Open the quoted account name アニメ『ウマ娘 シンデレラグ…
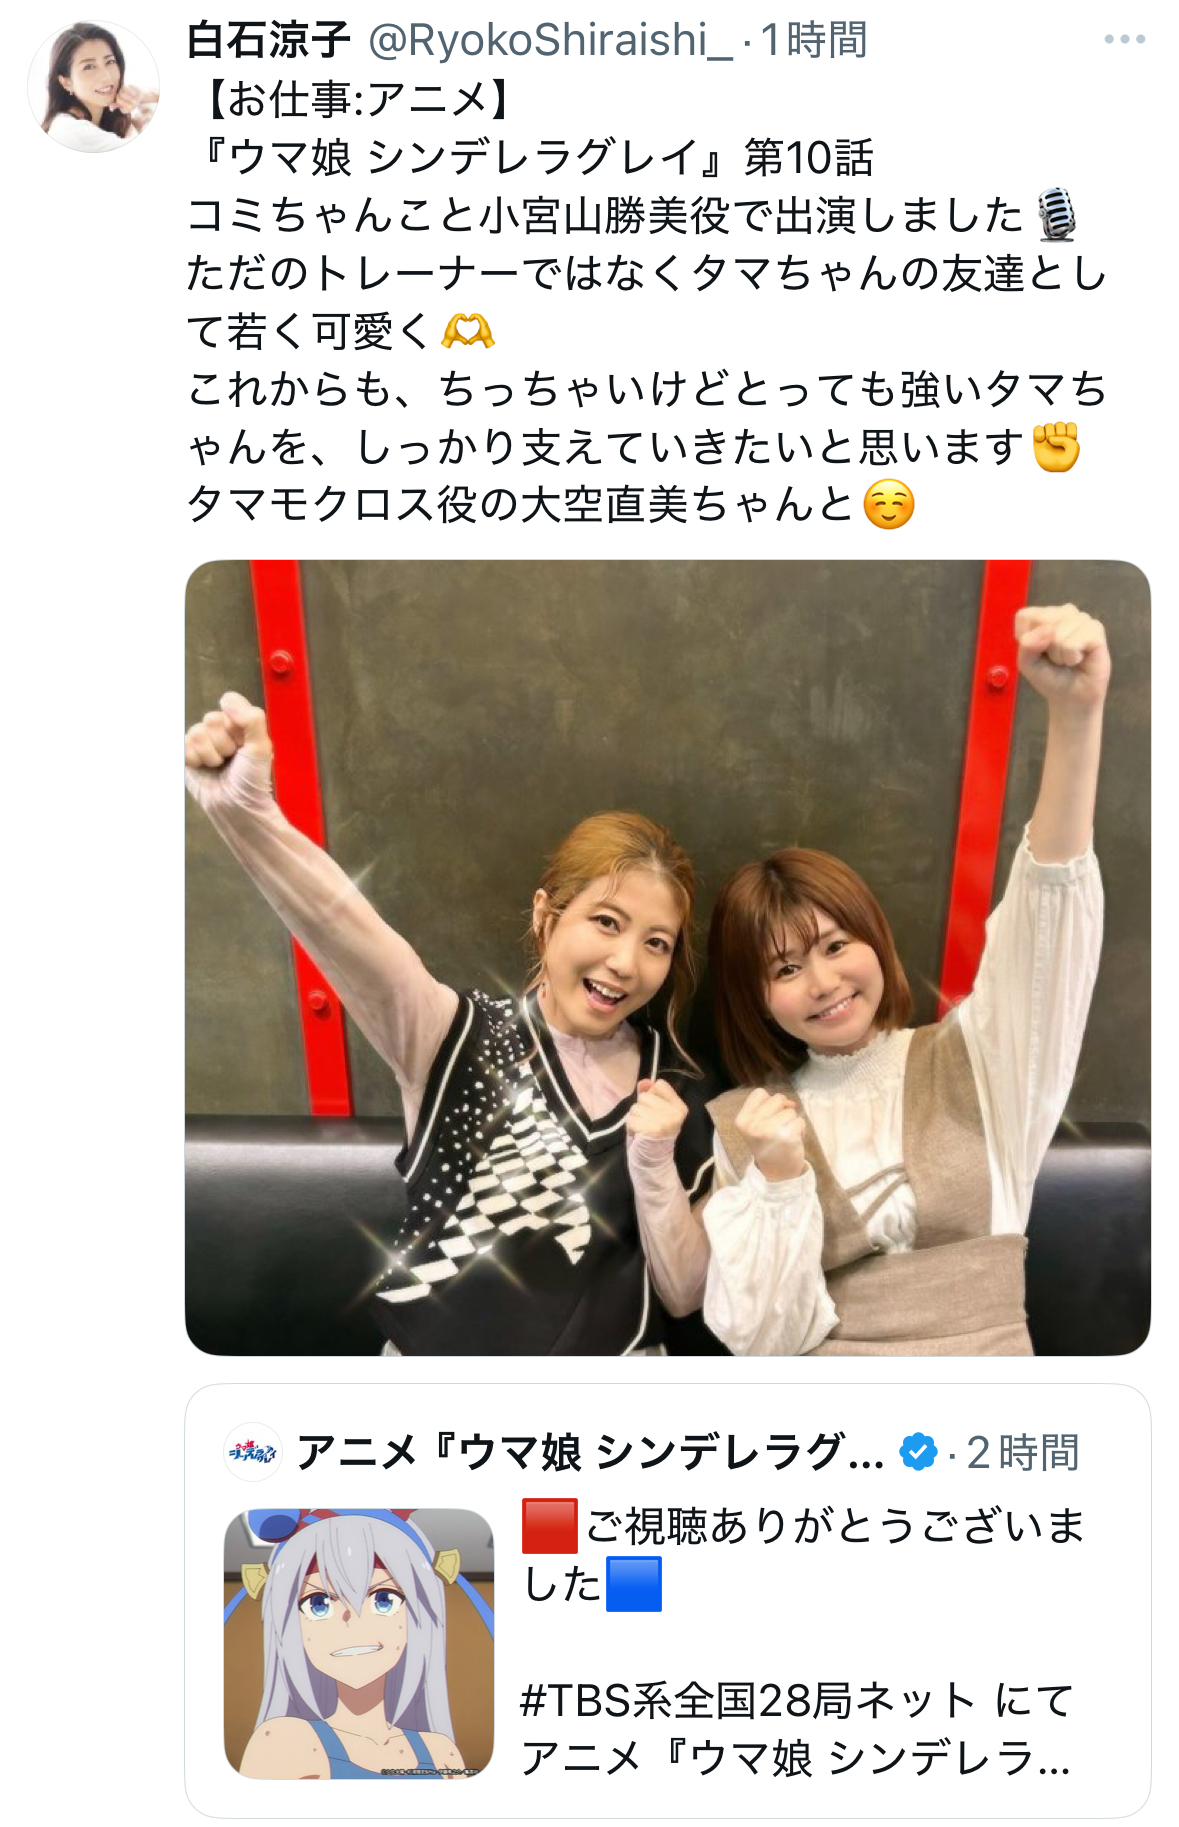 point(590,1452)
